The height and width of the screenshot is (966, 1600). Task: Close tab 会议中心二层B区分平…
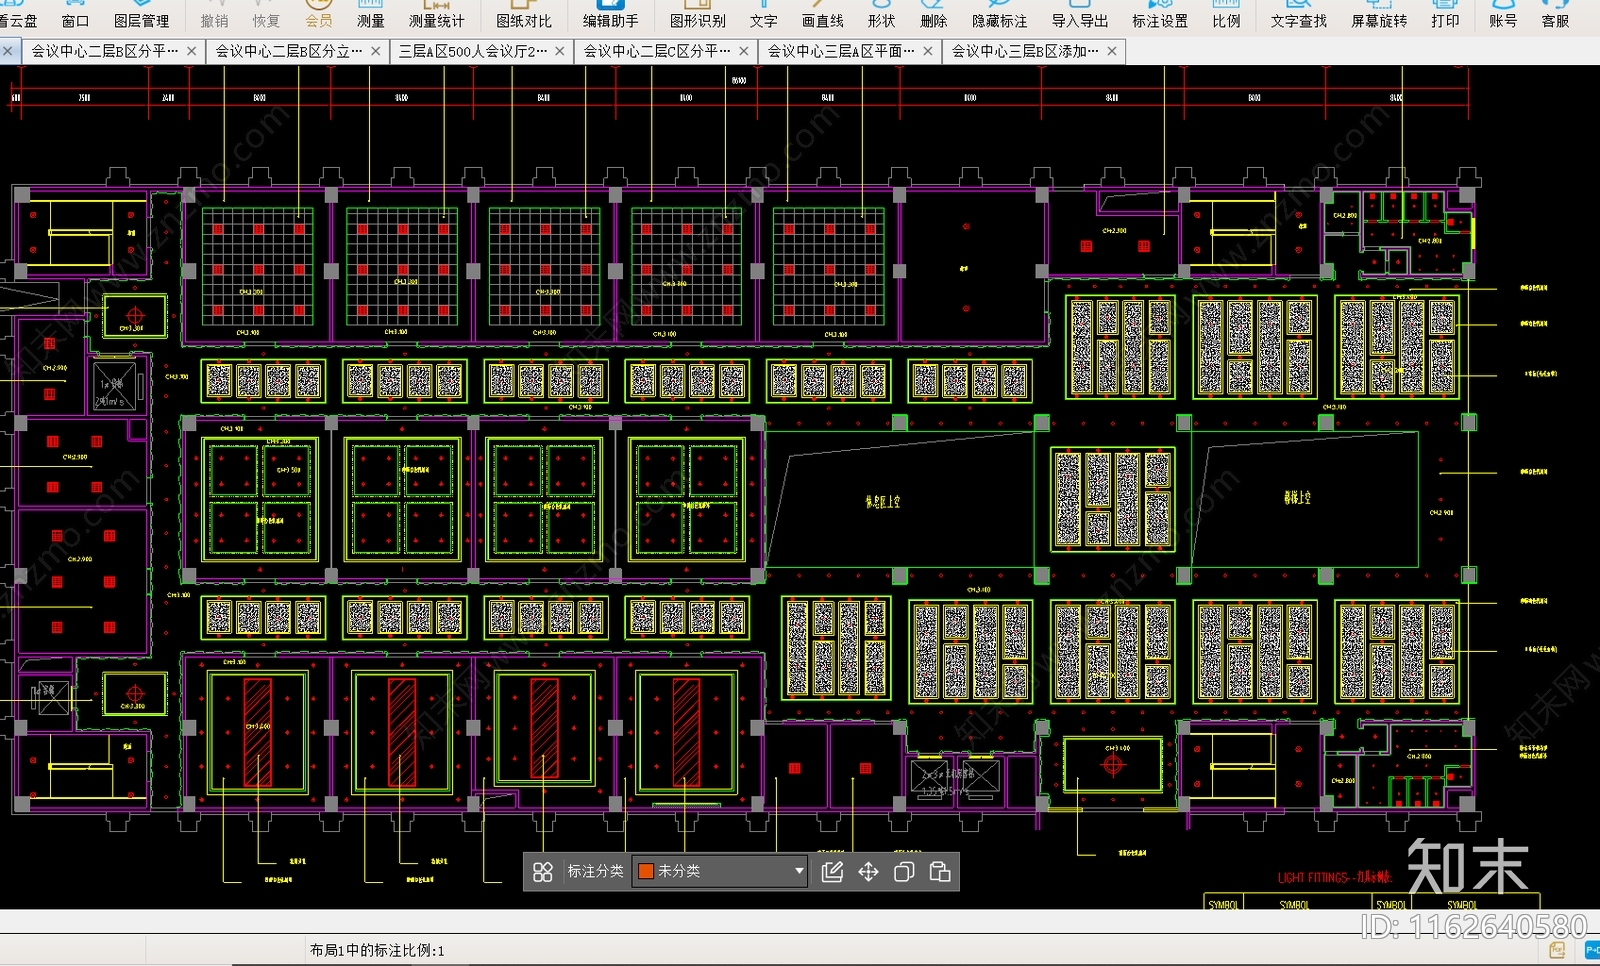pyautogui.click(x=192, y=51)
